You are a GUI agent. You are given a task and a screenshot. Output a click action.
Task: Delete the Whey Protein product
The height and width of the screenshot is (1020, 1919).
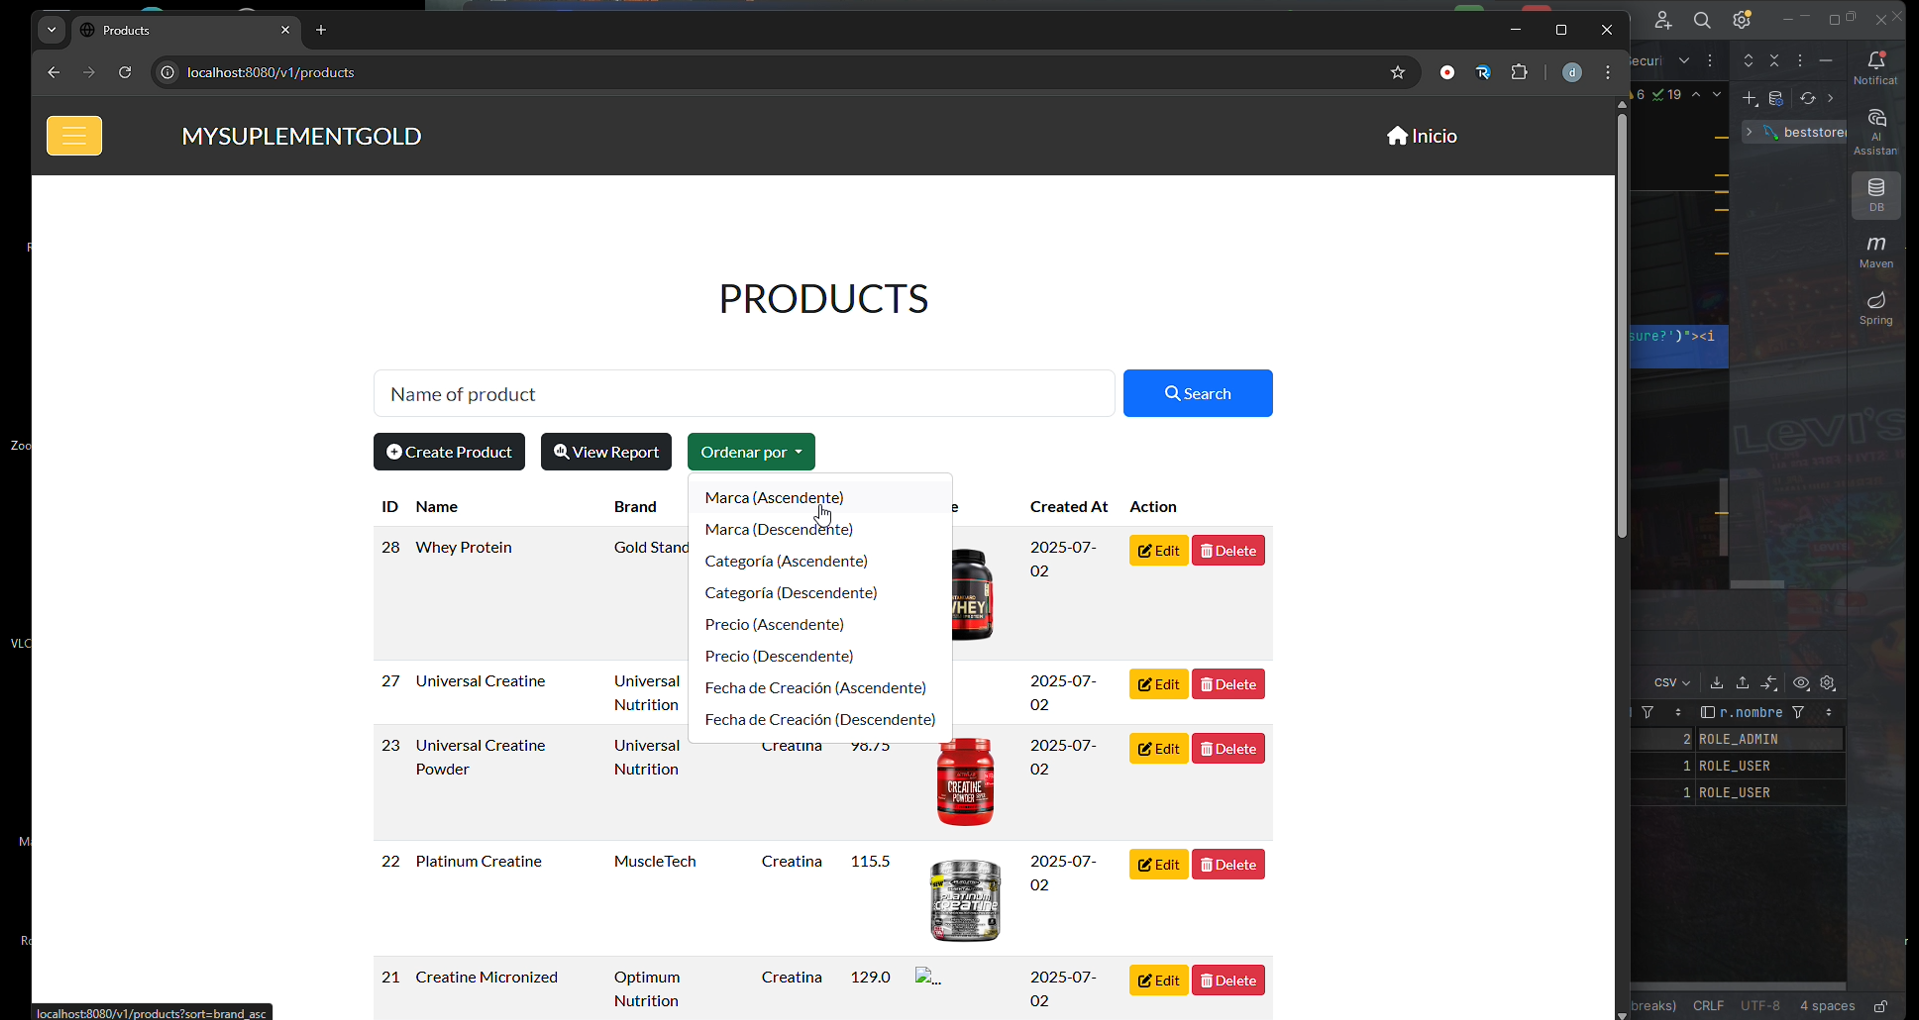[x=1228, y=551]
